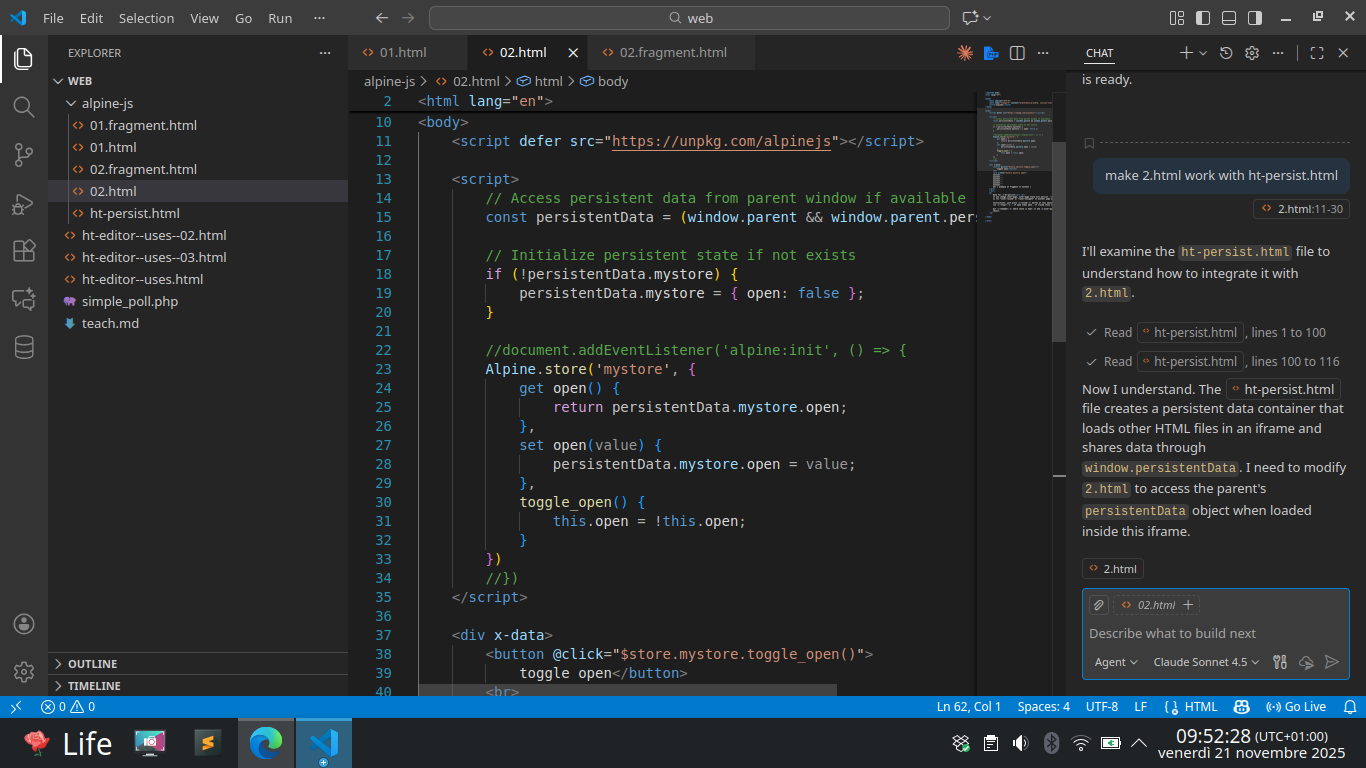Switch to the 02.fragment.html tab
Screen dimensions: 1366x768
(673, 53)
